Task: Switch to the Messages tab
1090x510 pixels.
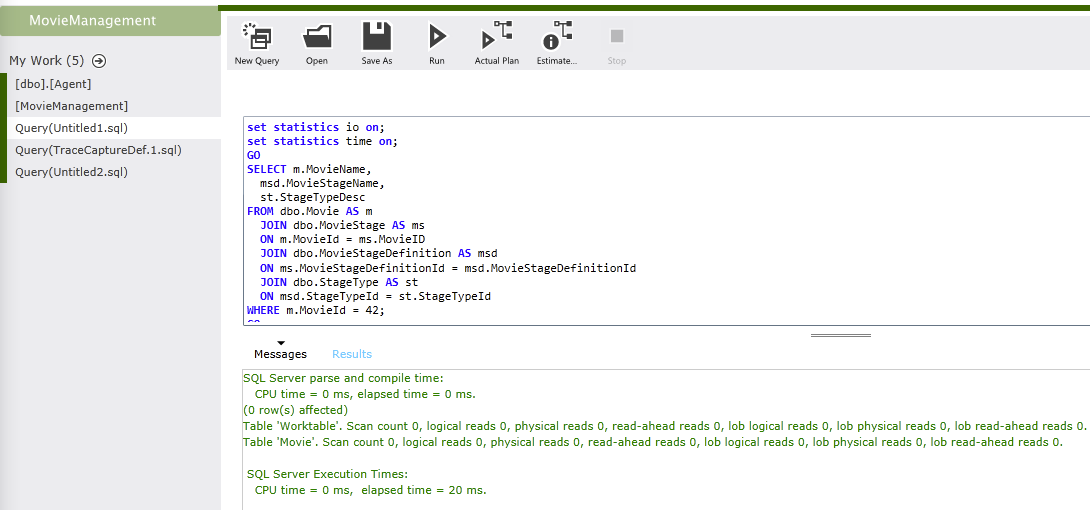Action: point(280,354)
